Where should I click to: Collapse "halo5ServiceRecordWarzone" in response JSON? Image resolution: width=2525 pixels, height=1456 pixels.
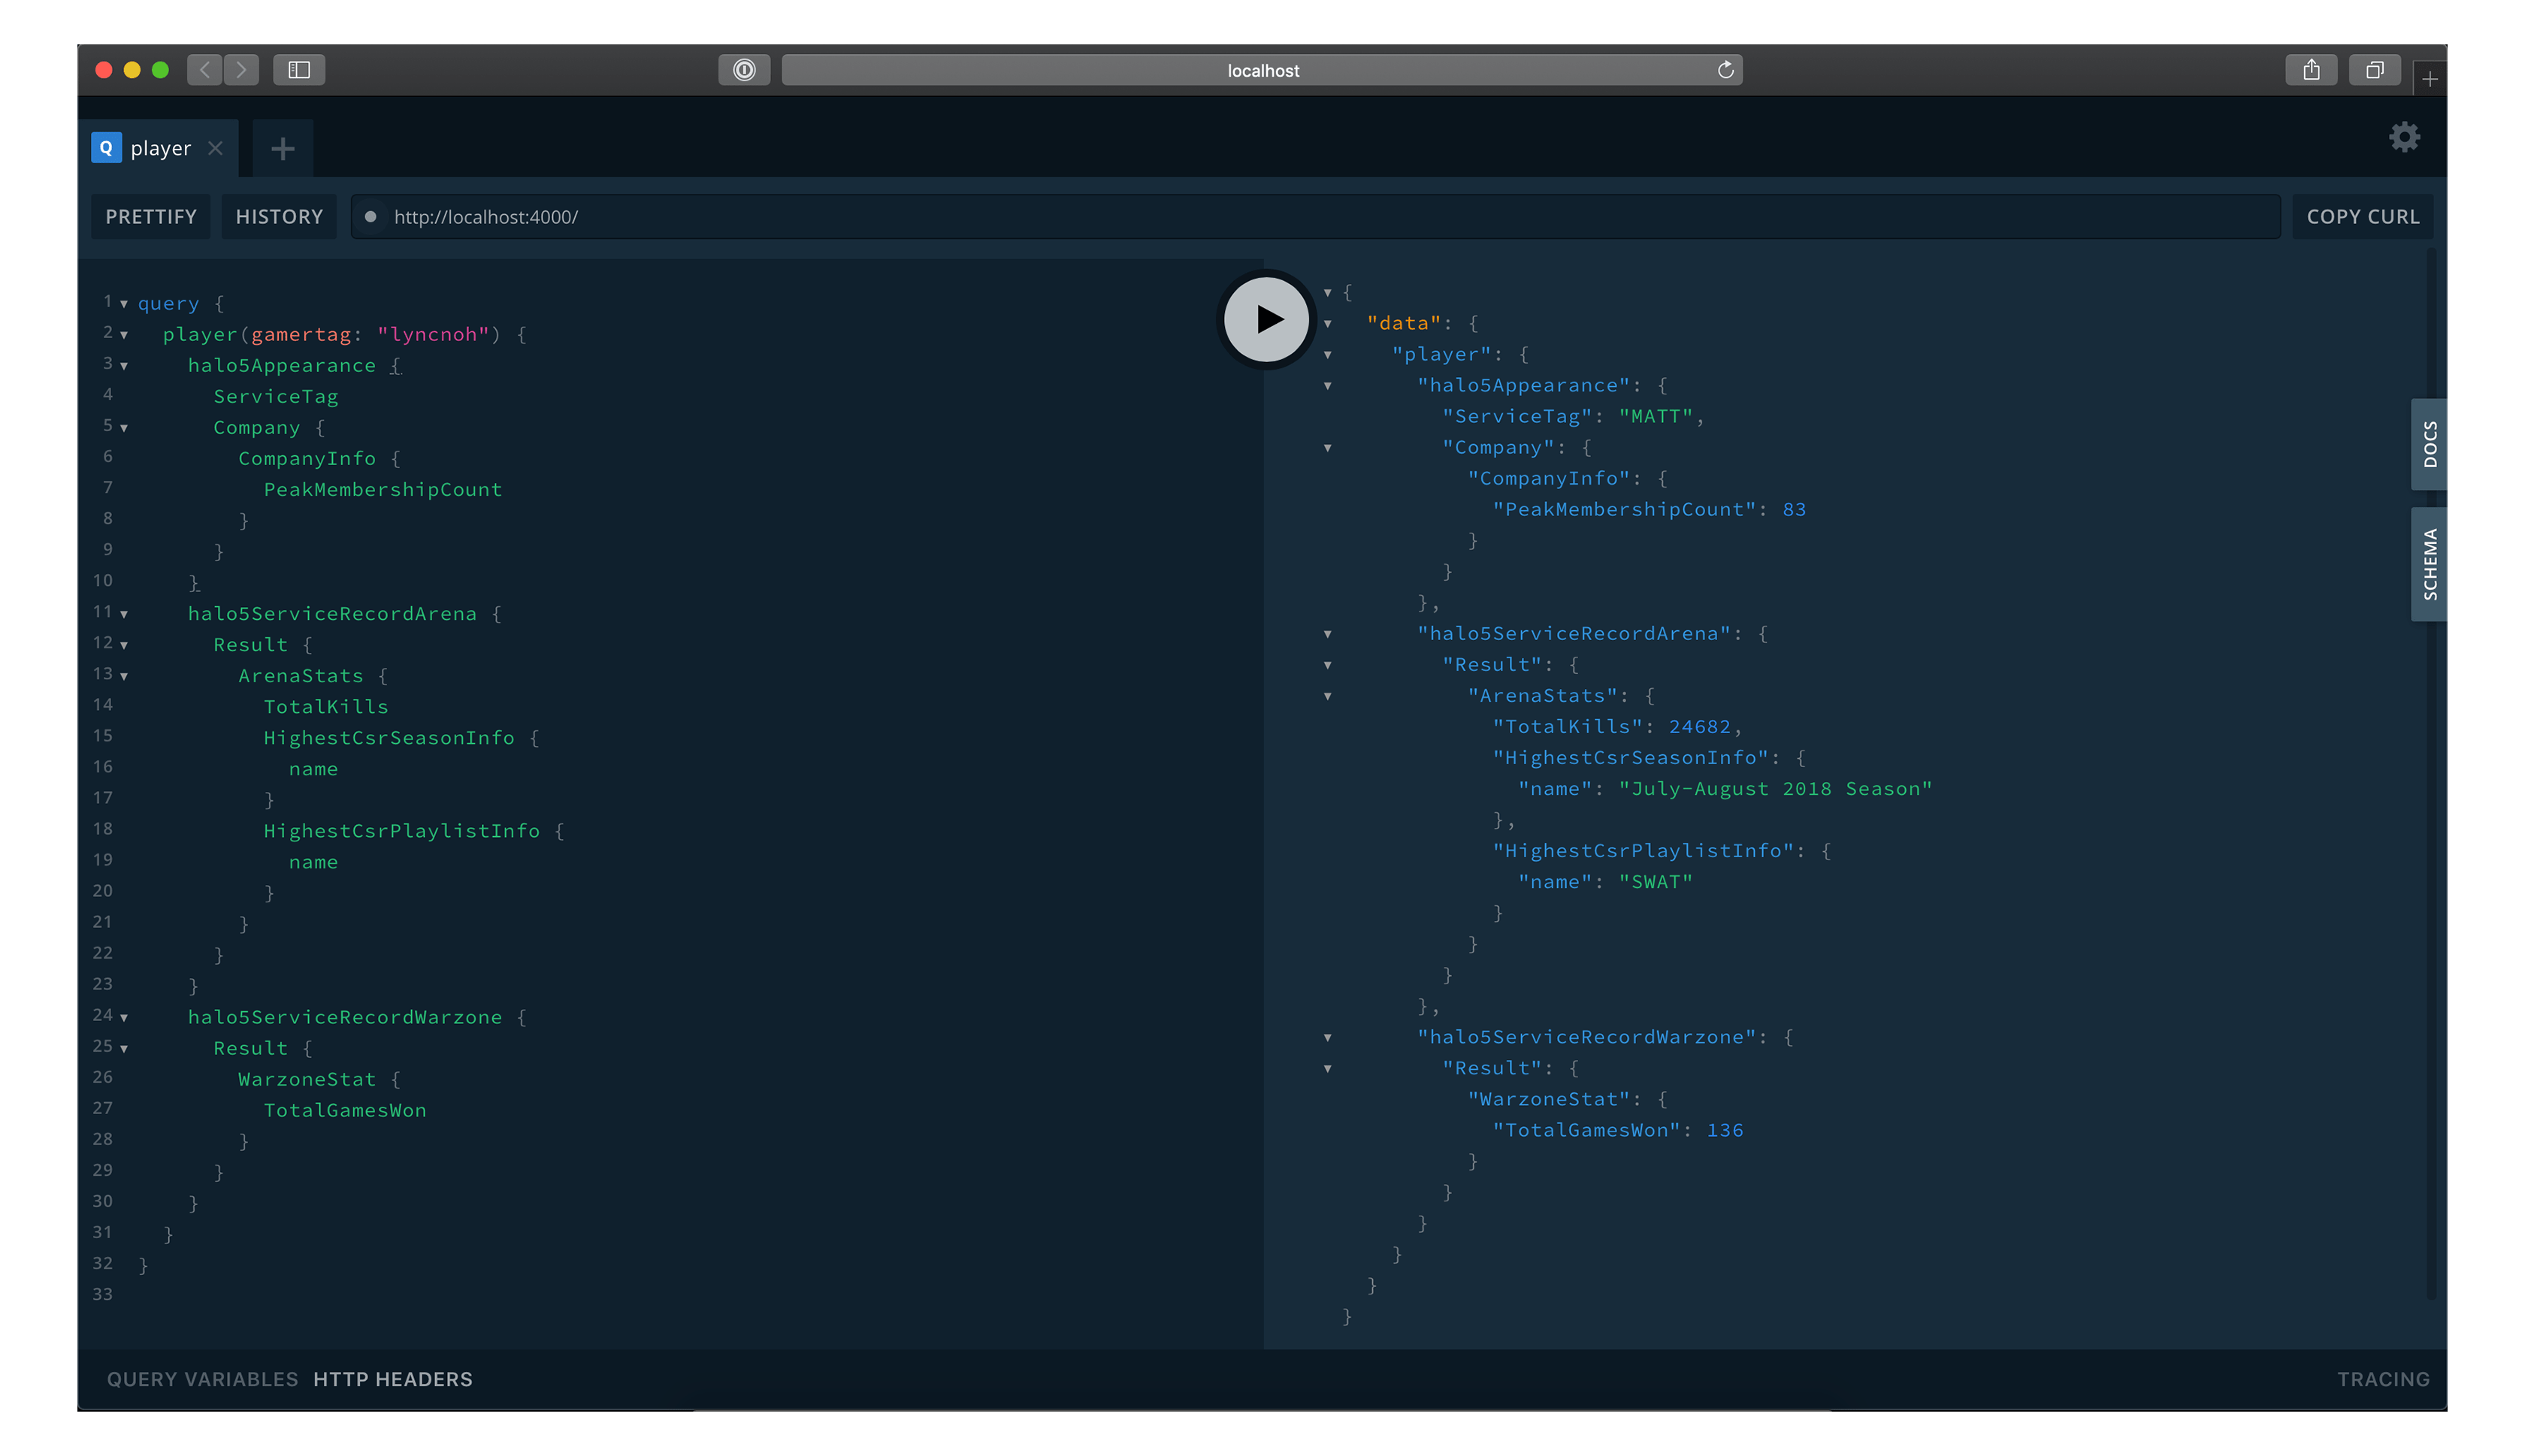[1328, 1038]
